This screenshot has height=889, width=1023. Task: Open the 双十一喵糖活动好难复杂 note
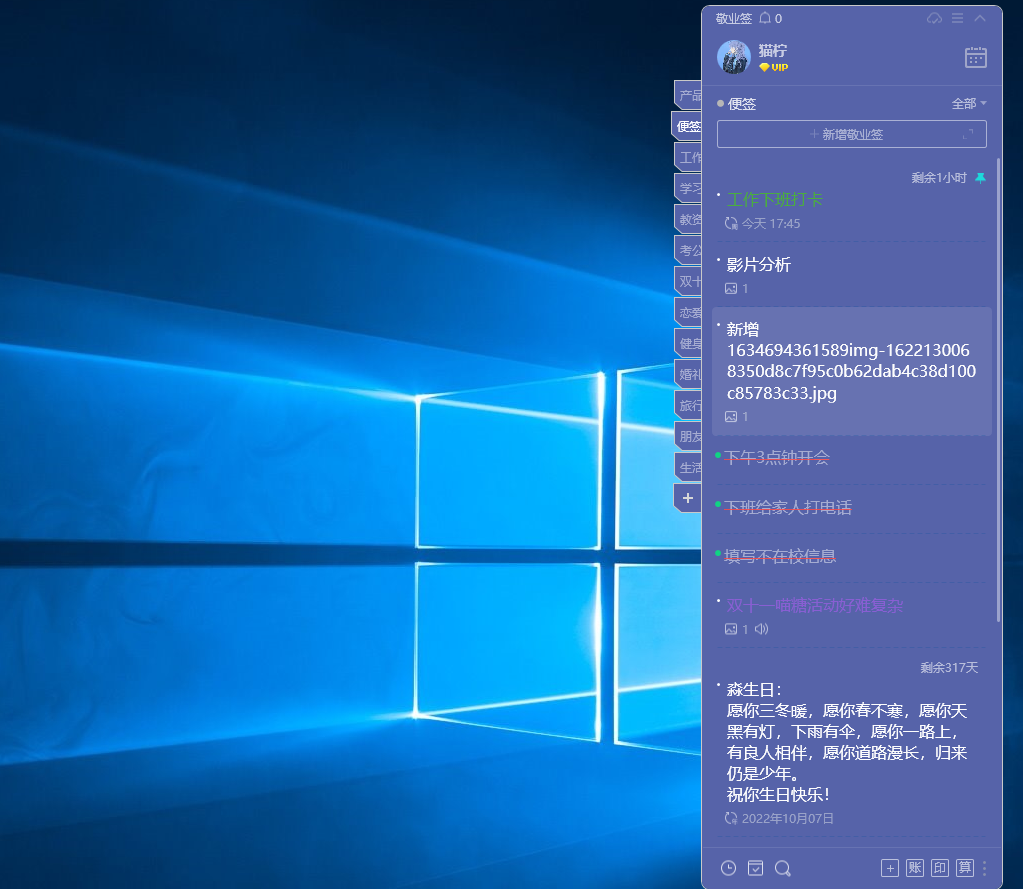coord(815,606)
